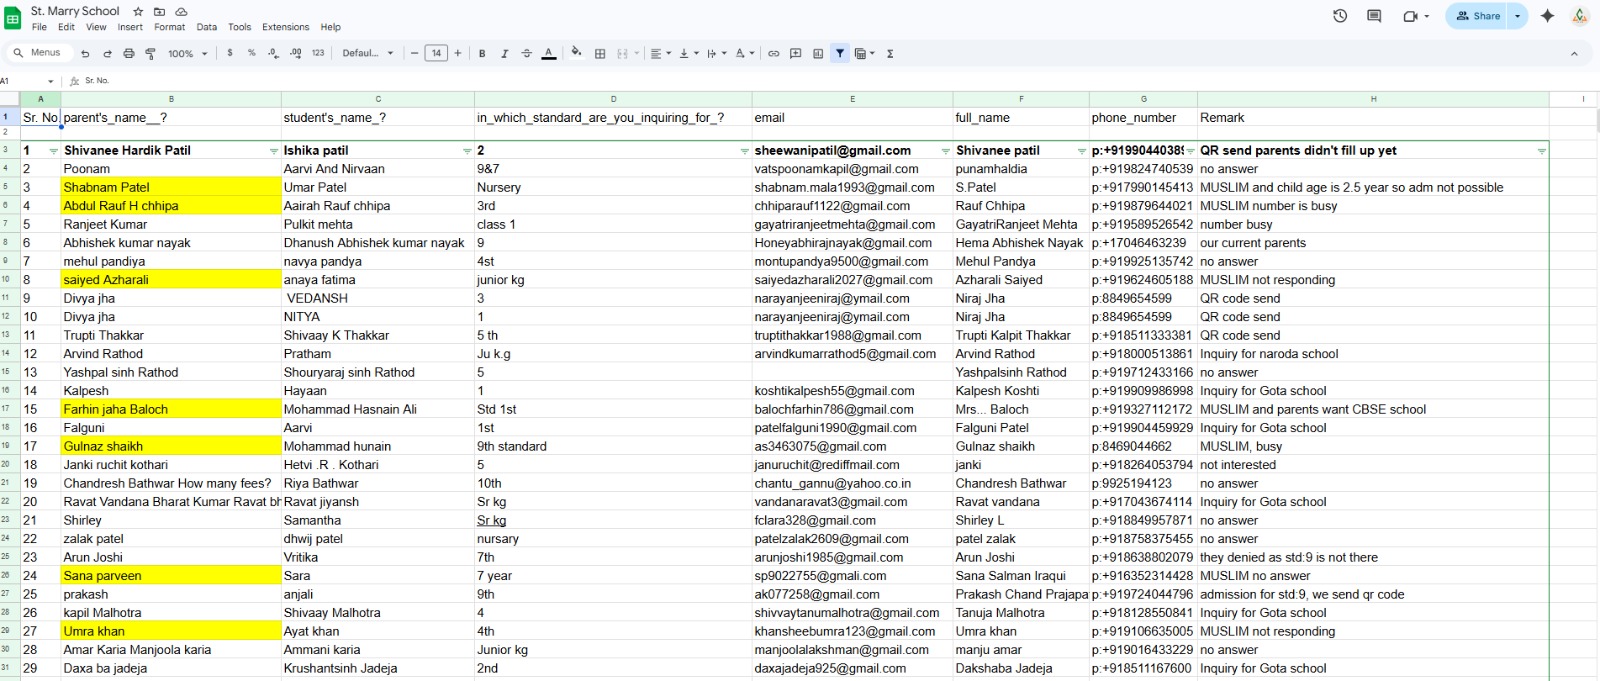Toggle bold formatting
Screen dimensions: 1600x681
pos(482,54)
